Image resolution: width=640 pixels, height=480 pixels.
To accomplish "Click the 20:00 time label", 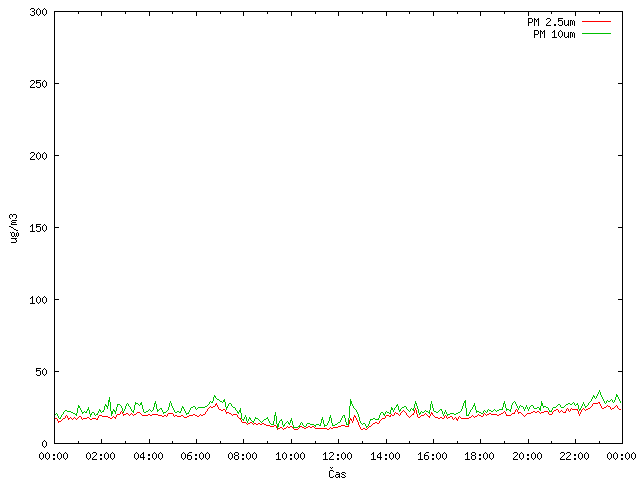I will click(527, 456).
